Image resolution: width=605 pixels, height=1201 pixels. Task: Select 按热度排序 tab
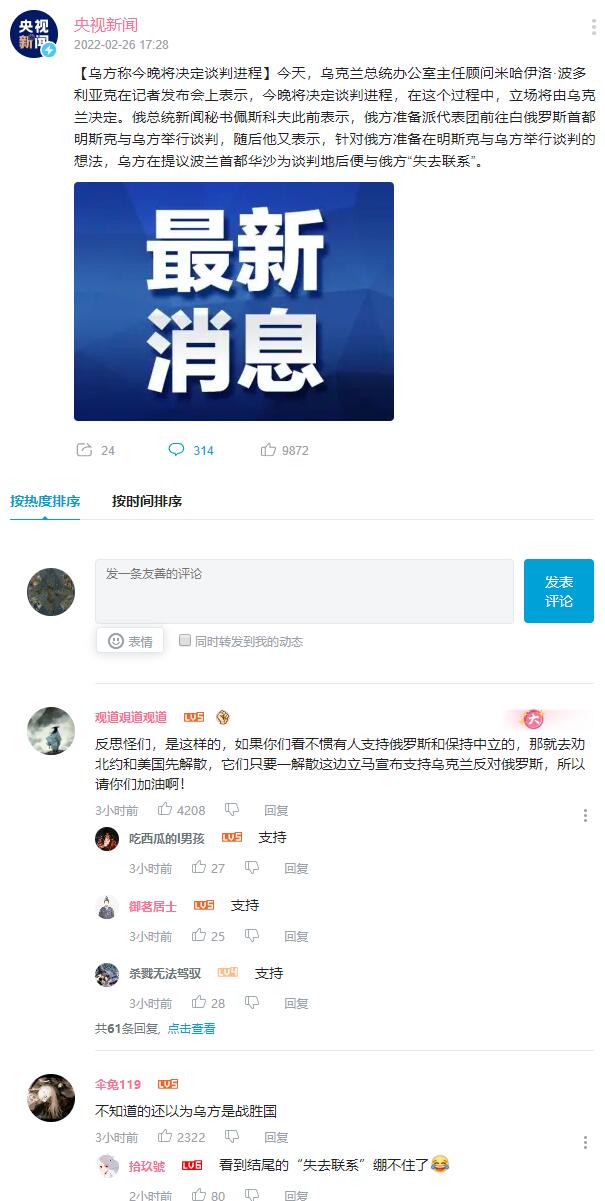(45, 501)
